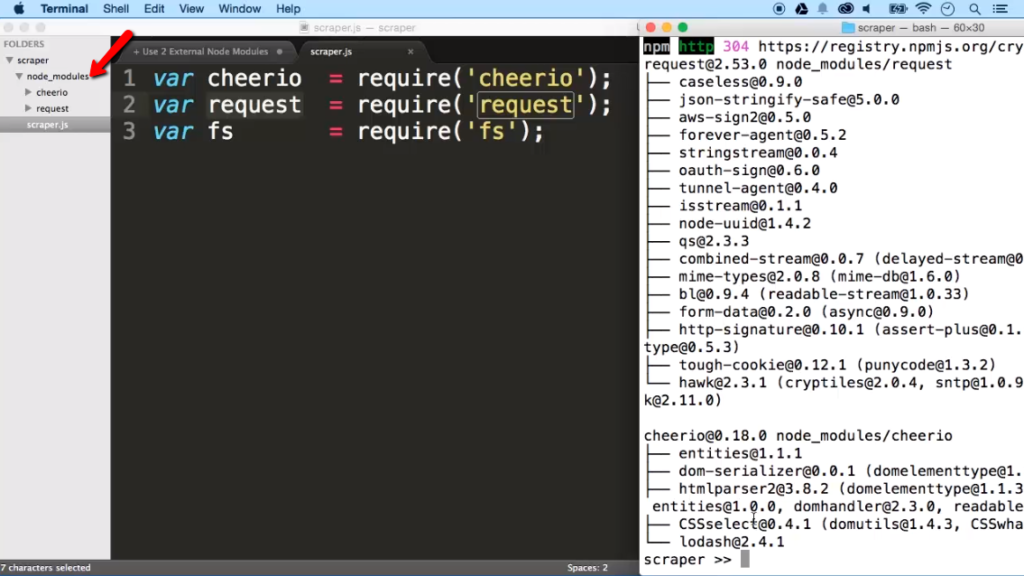
Task: Click the scraper.js document icon in title bar
Action: click(304, 27)
